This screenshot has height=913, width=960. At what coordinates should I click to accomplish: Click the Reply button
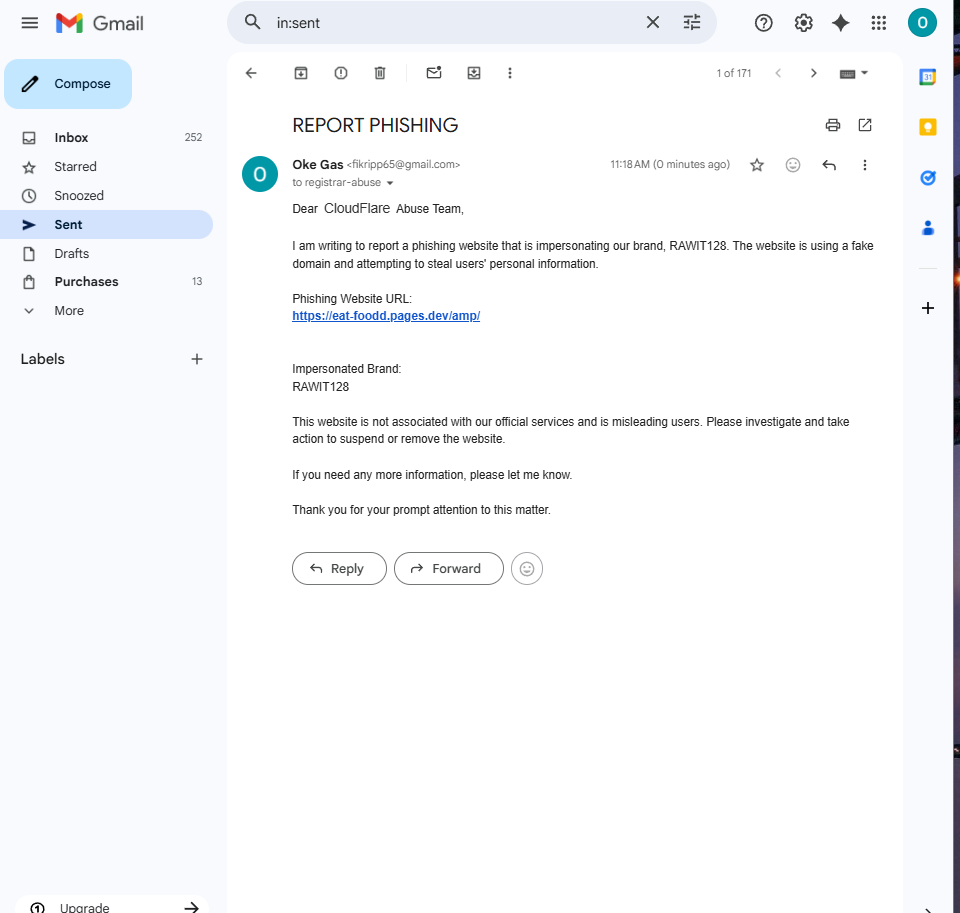(339, 569)
